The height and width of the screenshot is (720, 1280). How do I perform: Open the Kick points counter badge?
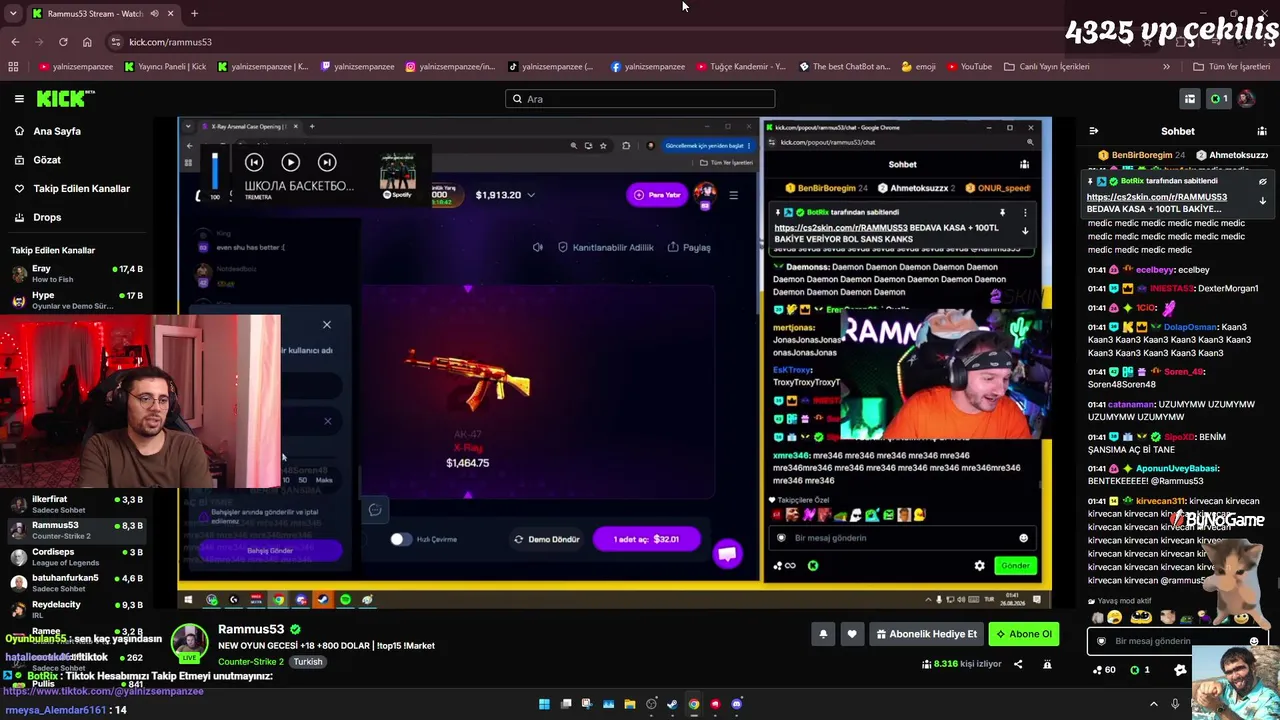1219,99
